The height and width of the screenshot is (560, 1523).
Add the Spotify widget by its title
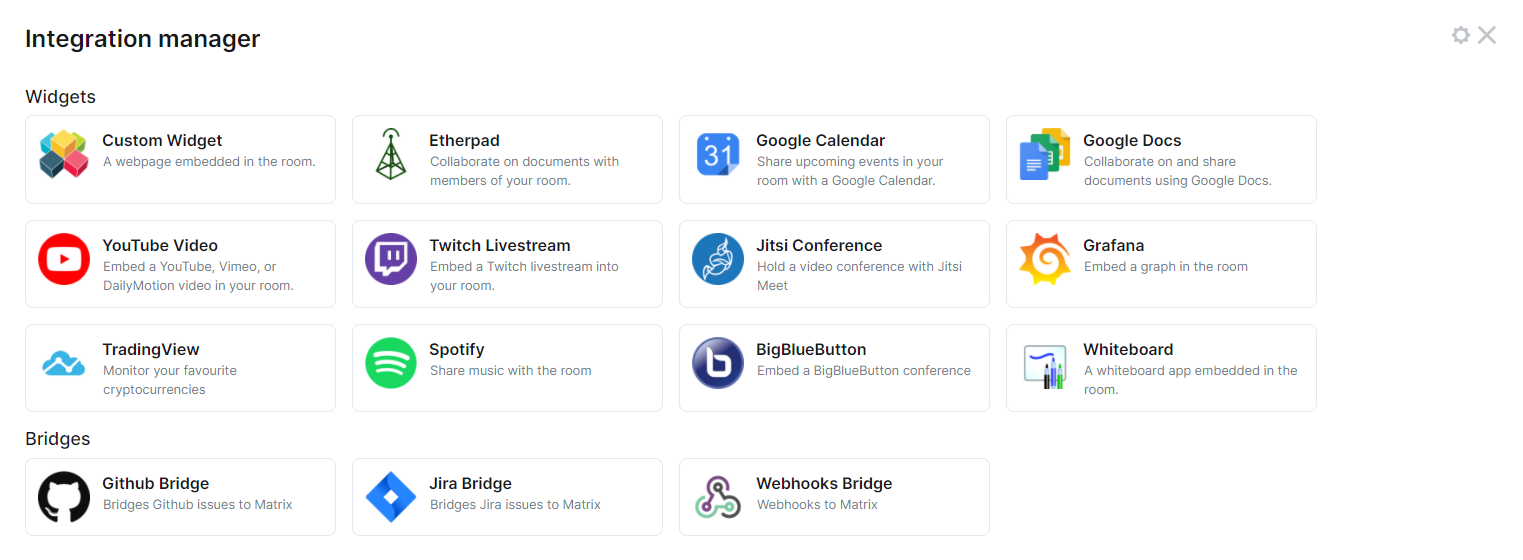(x=457, y=349)
